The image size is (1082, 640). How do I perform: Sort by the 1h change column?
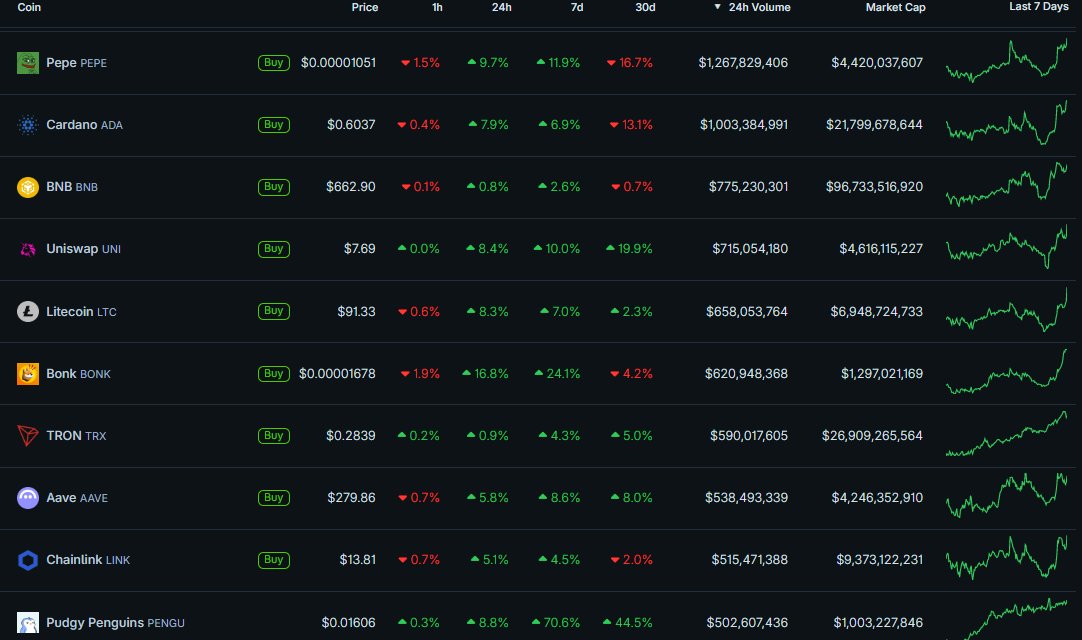click(437, 7)
